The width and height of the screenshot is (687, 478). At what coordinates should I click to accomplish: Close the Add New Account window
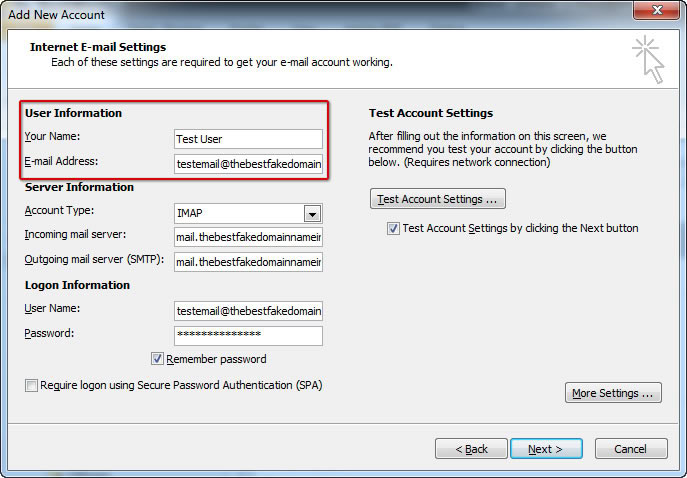[656, 11]
